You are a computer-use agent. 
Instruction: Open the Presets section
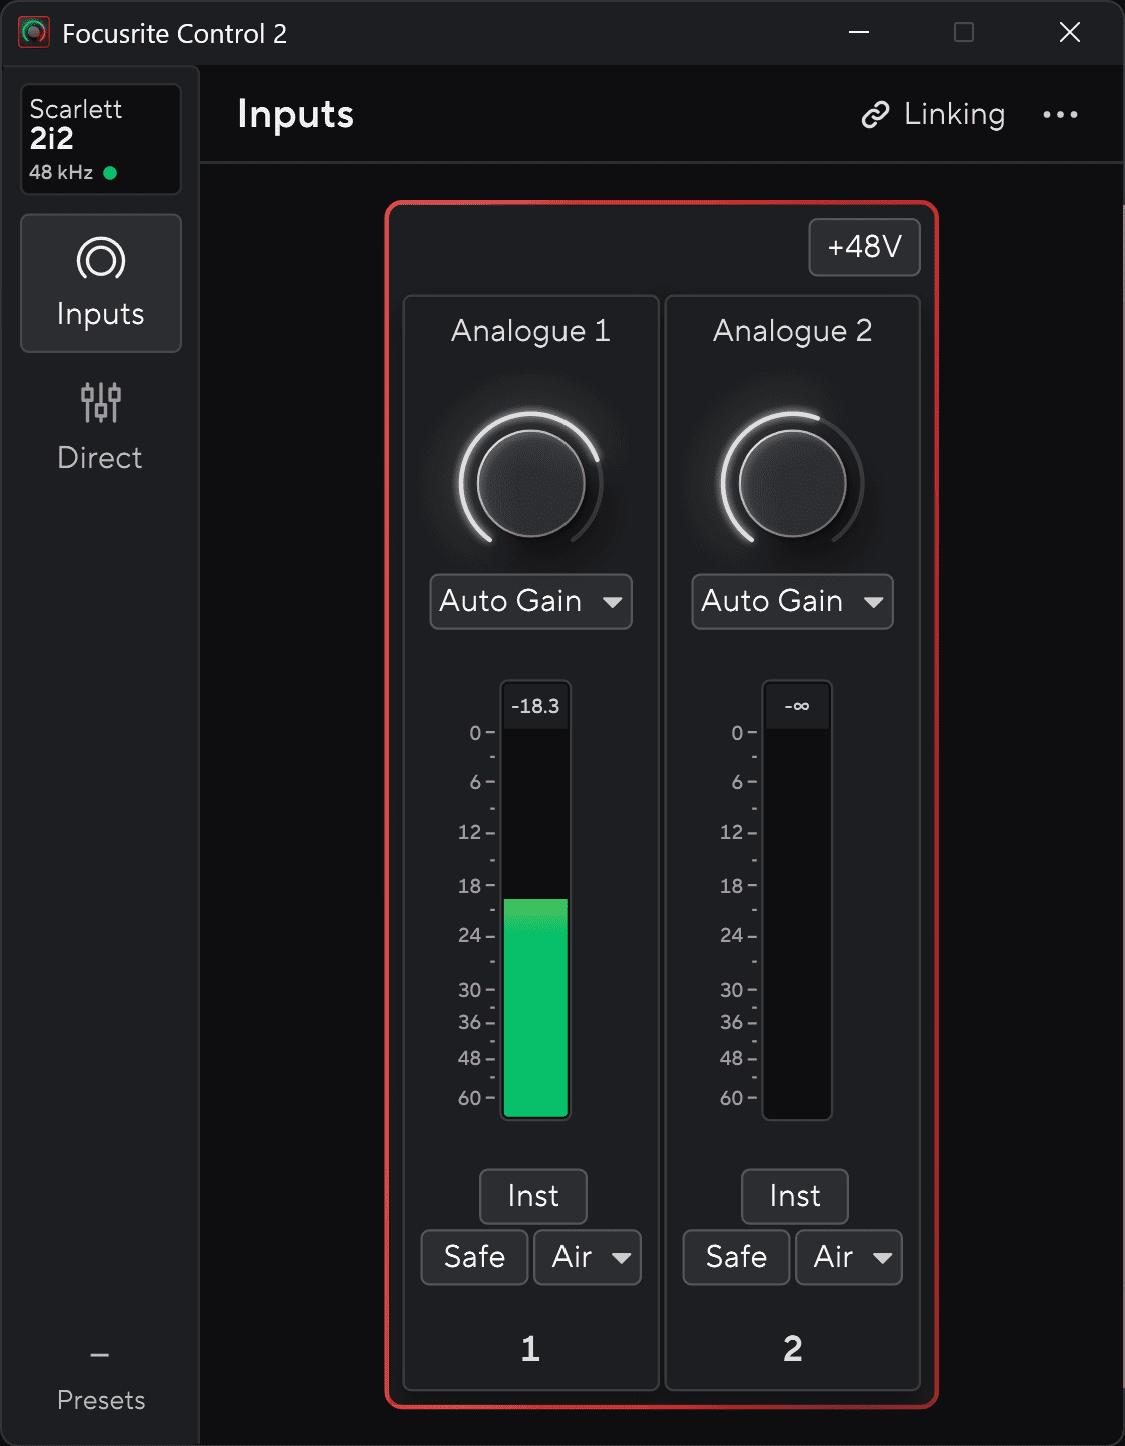click(99, 1399)
